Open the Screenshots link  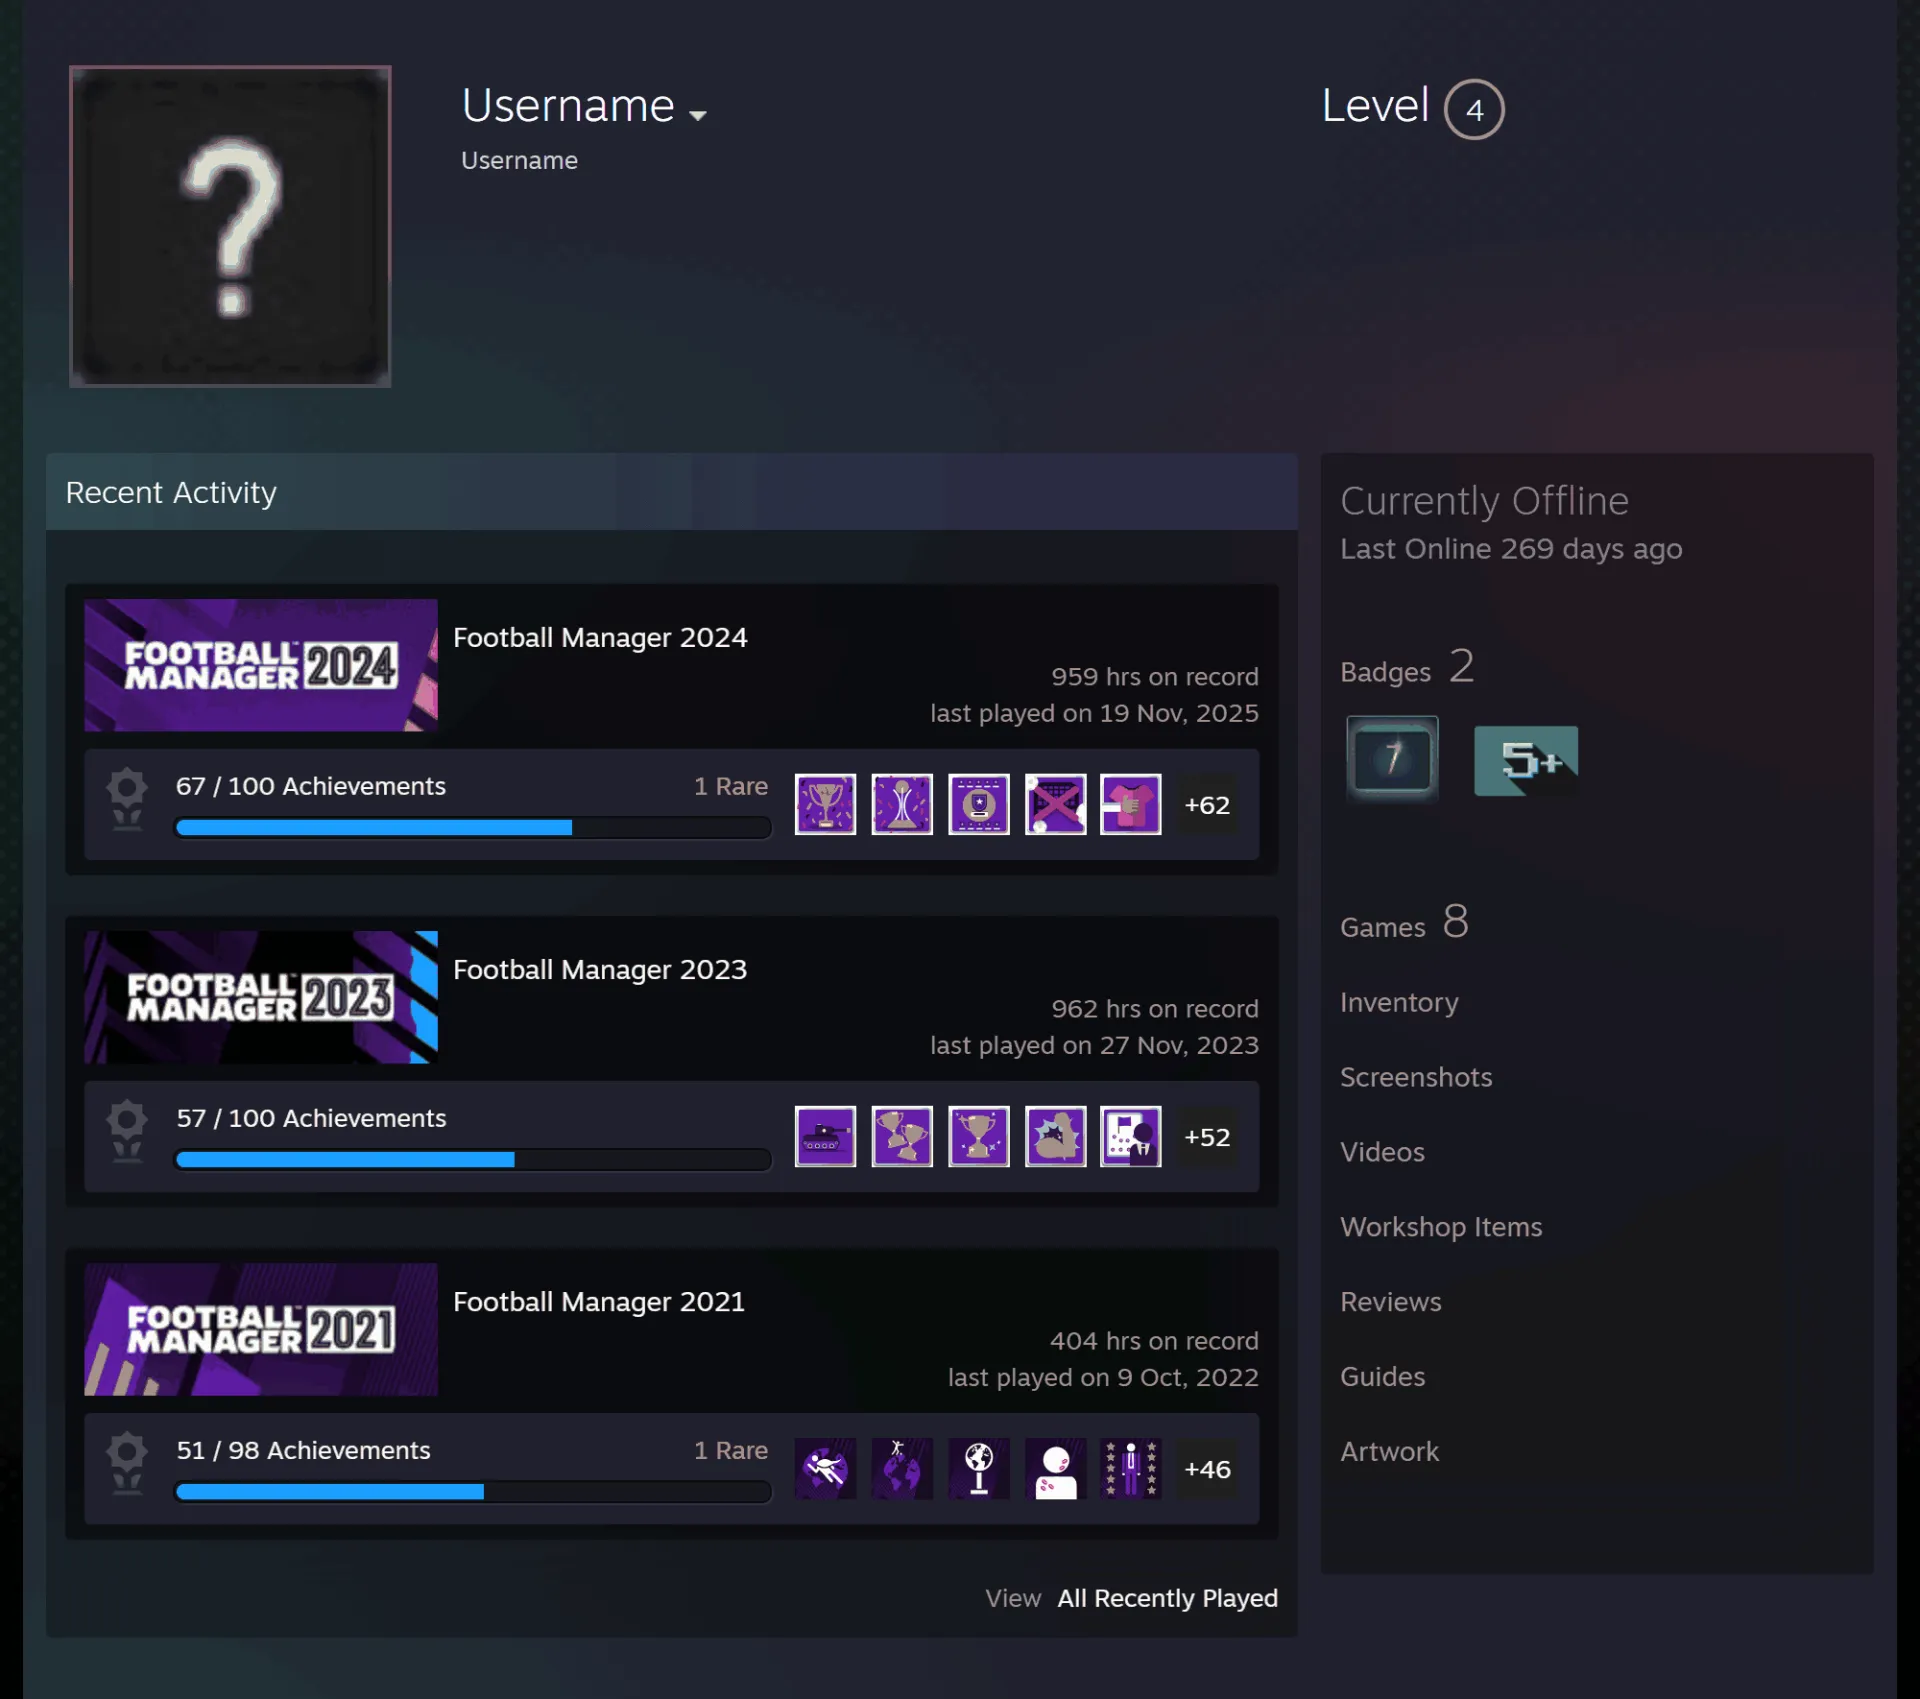[x=1416, y=1077]
